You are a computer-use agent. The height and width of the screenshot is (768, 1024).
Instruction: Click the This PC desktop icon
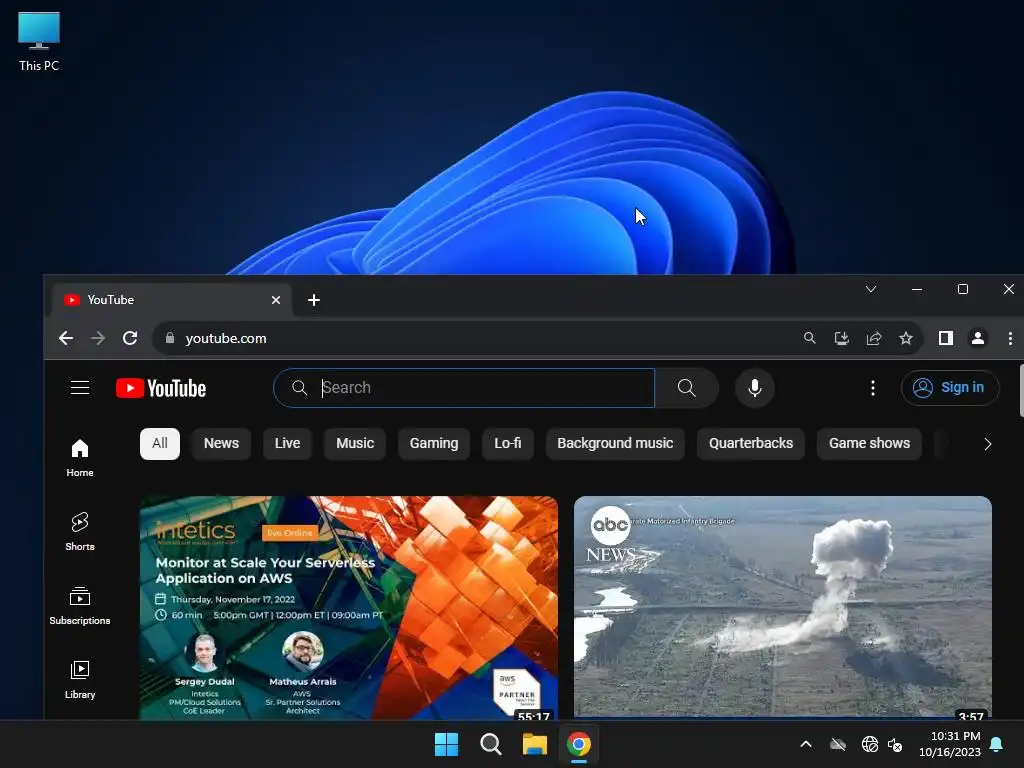tap(39, 41)
